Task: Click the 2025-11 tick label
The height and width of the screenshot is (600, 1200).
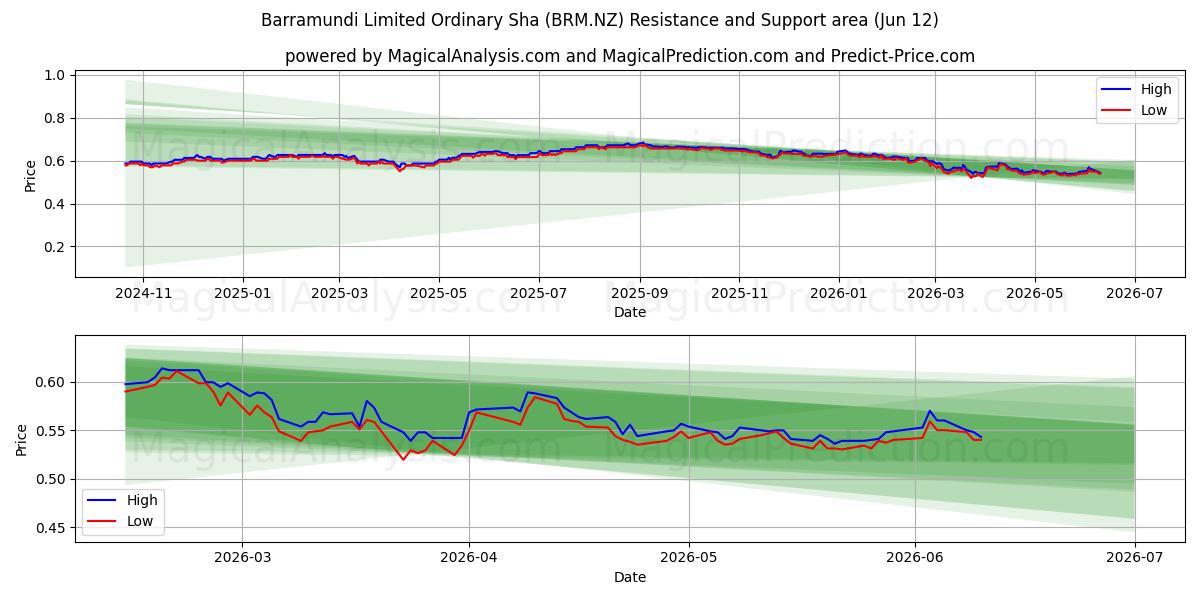Action: 740,293
